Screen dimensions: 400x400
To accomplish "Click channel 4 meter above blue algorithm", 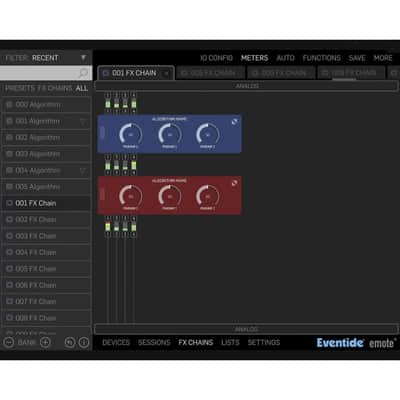I will [x=134, y=103].
